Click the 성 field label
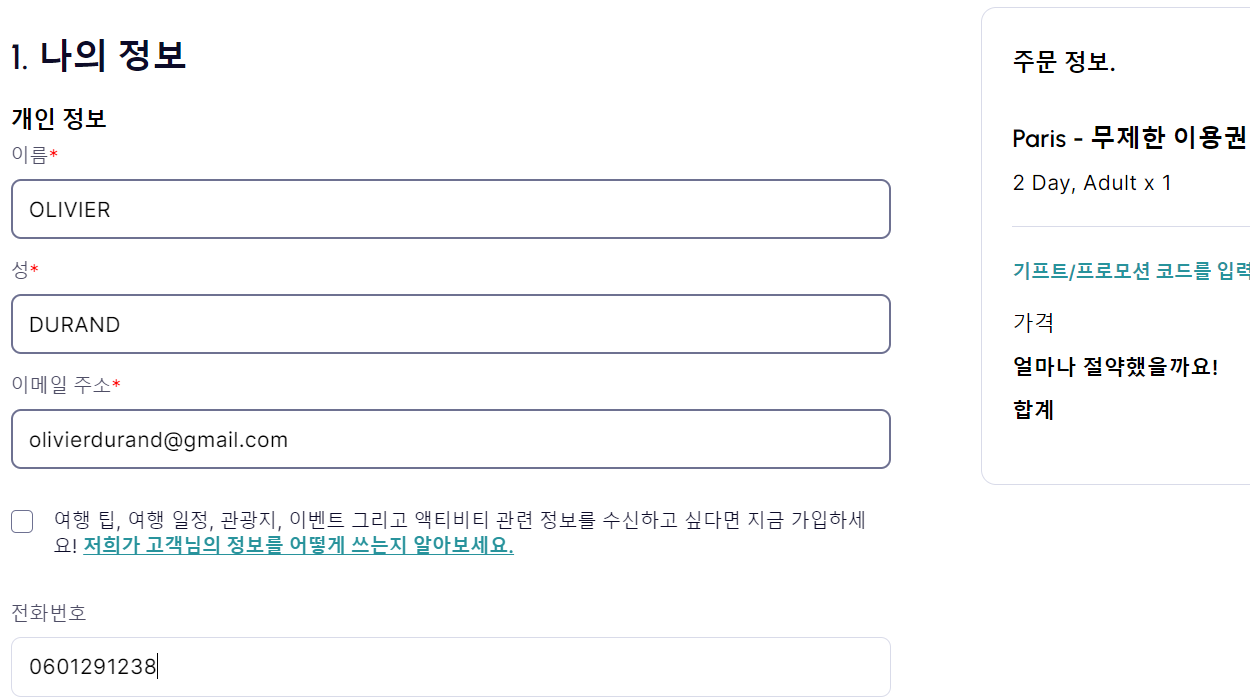 pyautogui.click(x=20, y=269)
